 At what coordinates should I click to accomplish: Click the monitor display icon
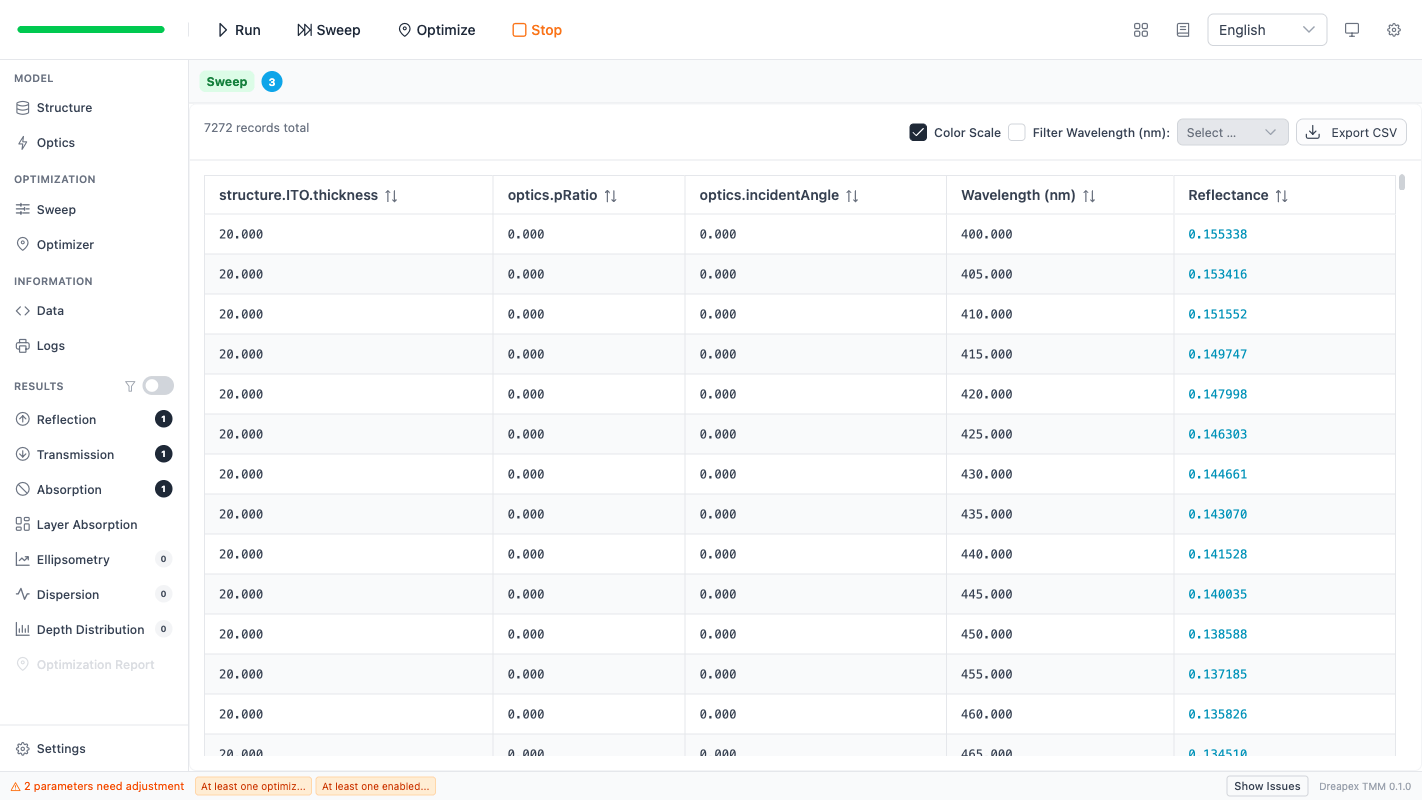click(x=1352, y=30)
